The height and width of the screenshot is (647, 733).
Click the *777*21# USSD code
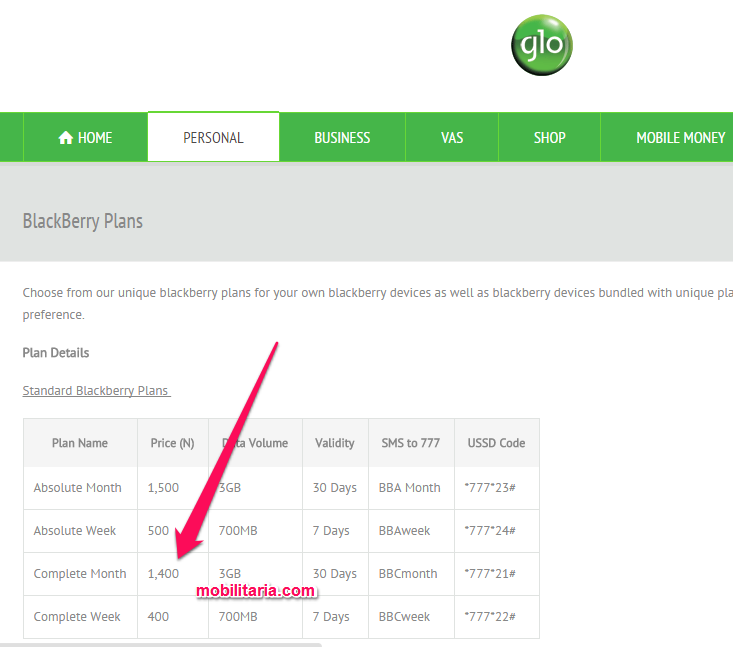tap(490, 574)
